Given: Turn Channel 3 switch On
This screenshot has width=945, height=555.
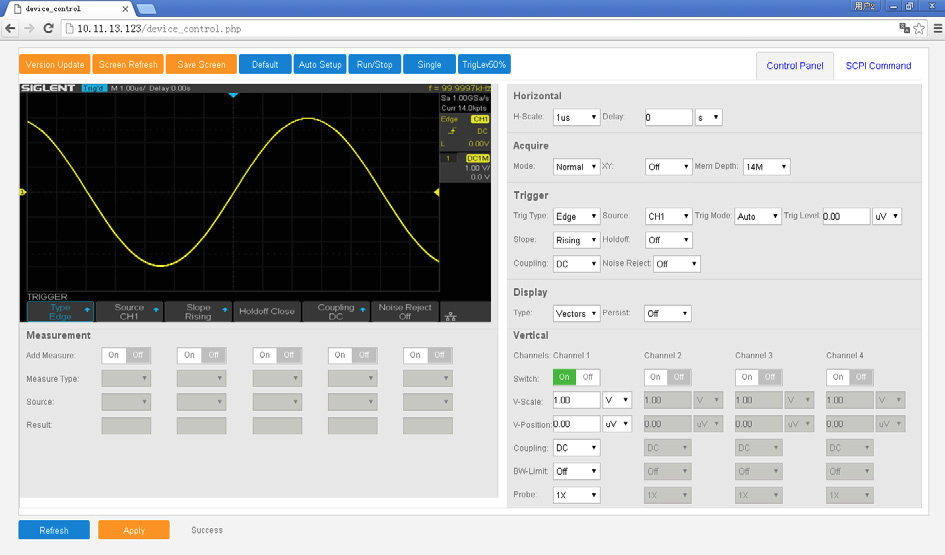Looking at the screenshot, I should tap(747, 377).
